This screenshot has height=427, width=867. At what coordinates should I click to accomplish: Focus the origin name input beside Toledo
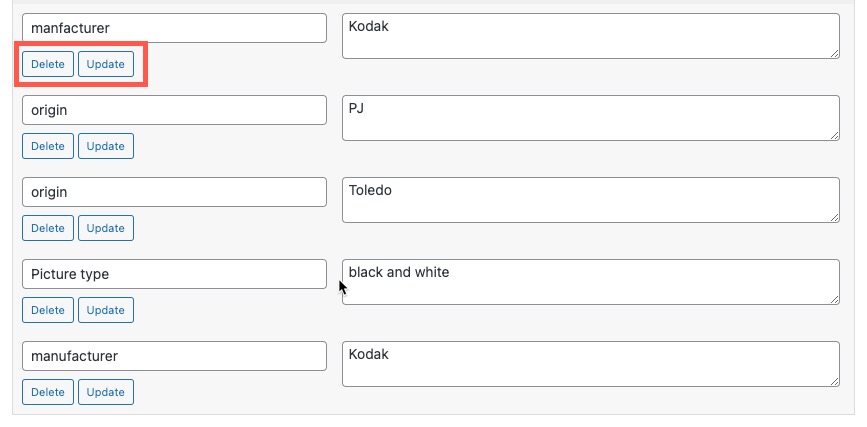pyautogui.click(x=174, y=192)
